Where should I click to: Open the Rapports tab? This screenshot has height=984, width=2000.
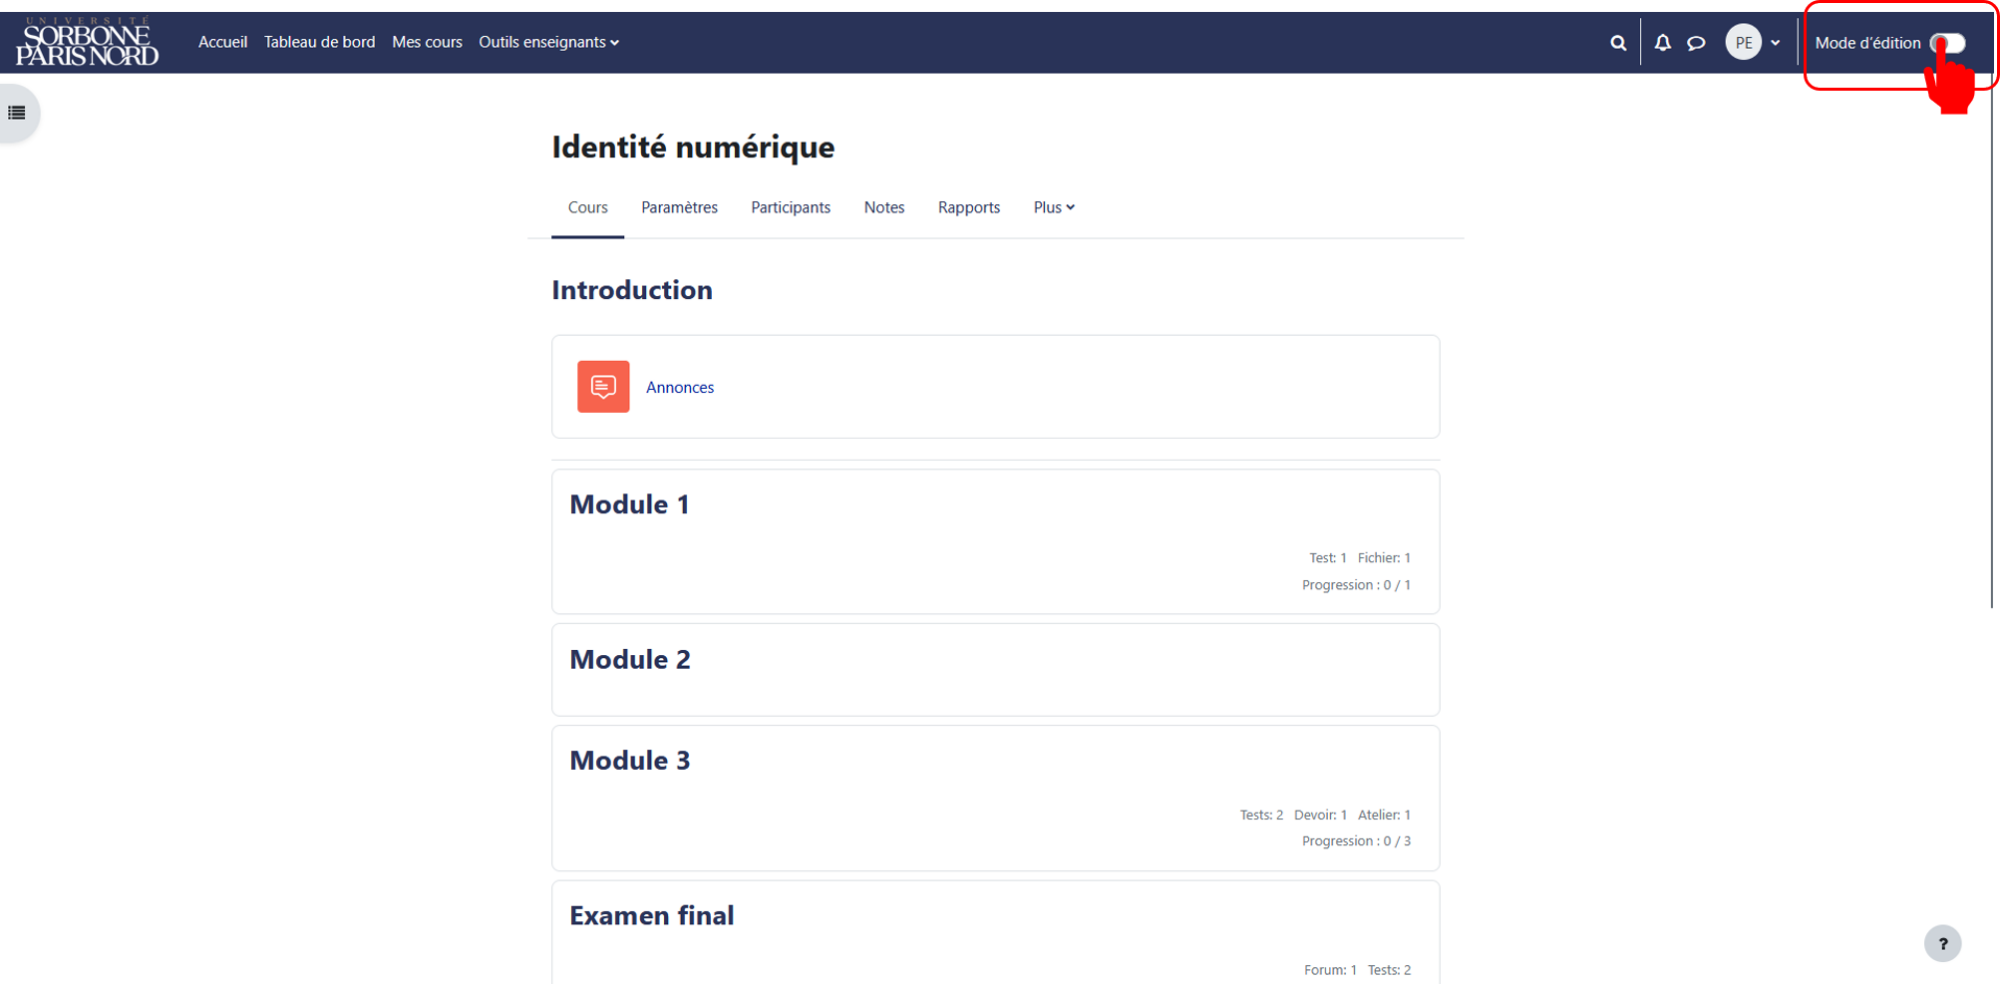click(968, 207)
